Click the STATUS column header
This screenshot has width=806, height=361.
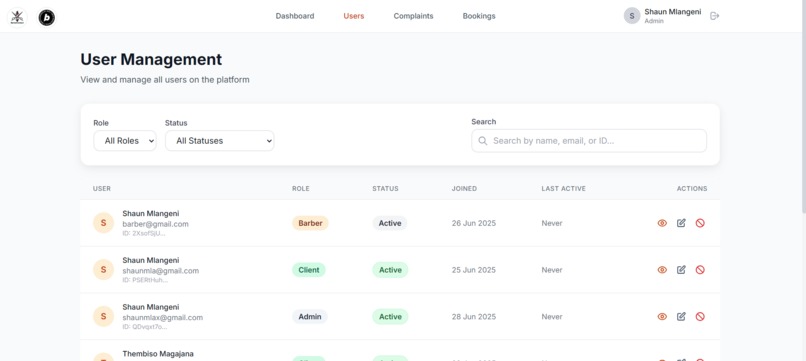pyautogui.click(x=386, y=189)
